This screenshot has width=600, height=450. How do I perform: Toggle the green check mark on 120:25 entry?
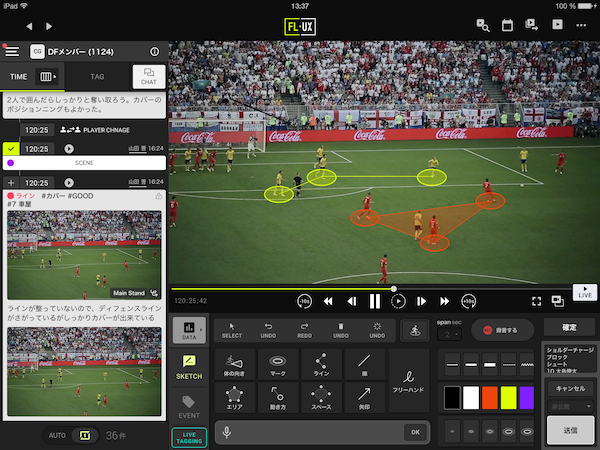(12, 148)
